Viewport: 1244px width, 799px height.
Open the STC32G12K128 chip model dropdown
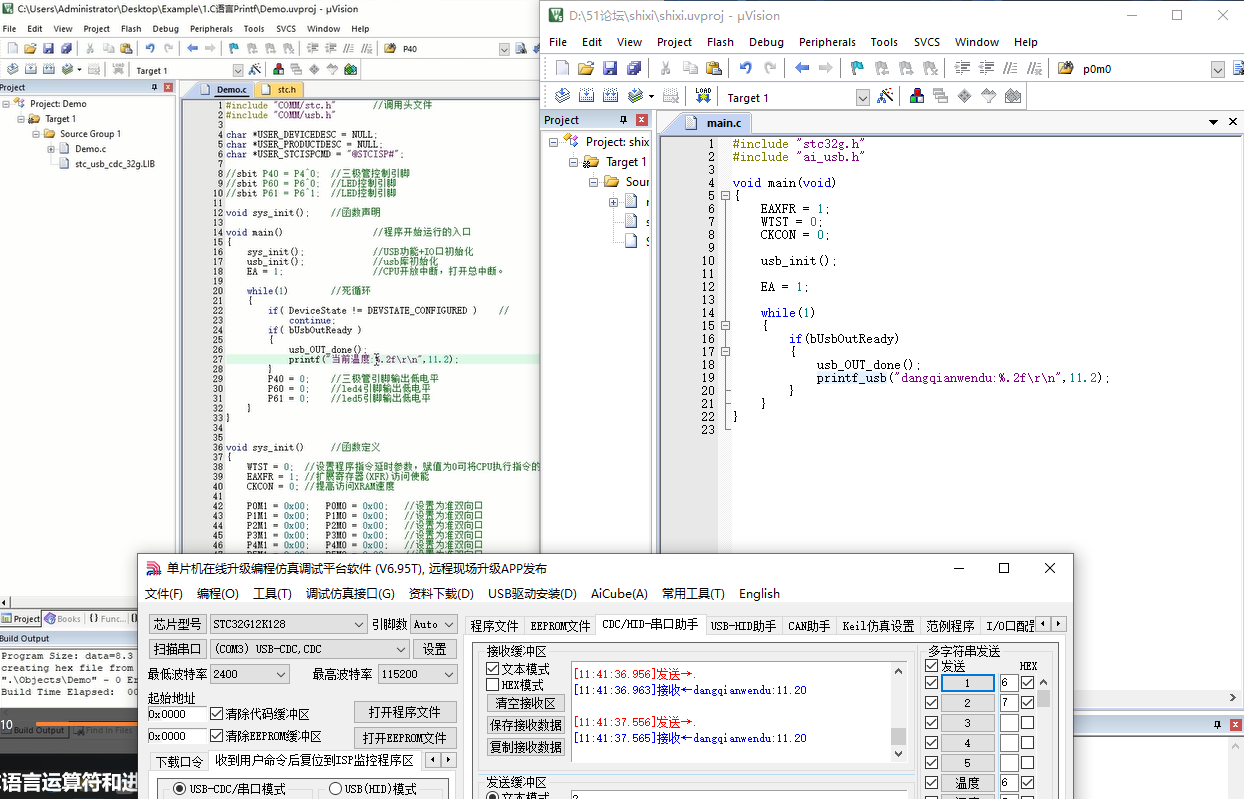click(288, 624)
